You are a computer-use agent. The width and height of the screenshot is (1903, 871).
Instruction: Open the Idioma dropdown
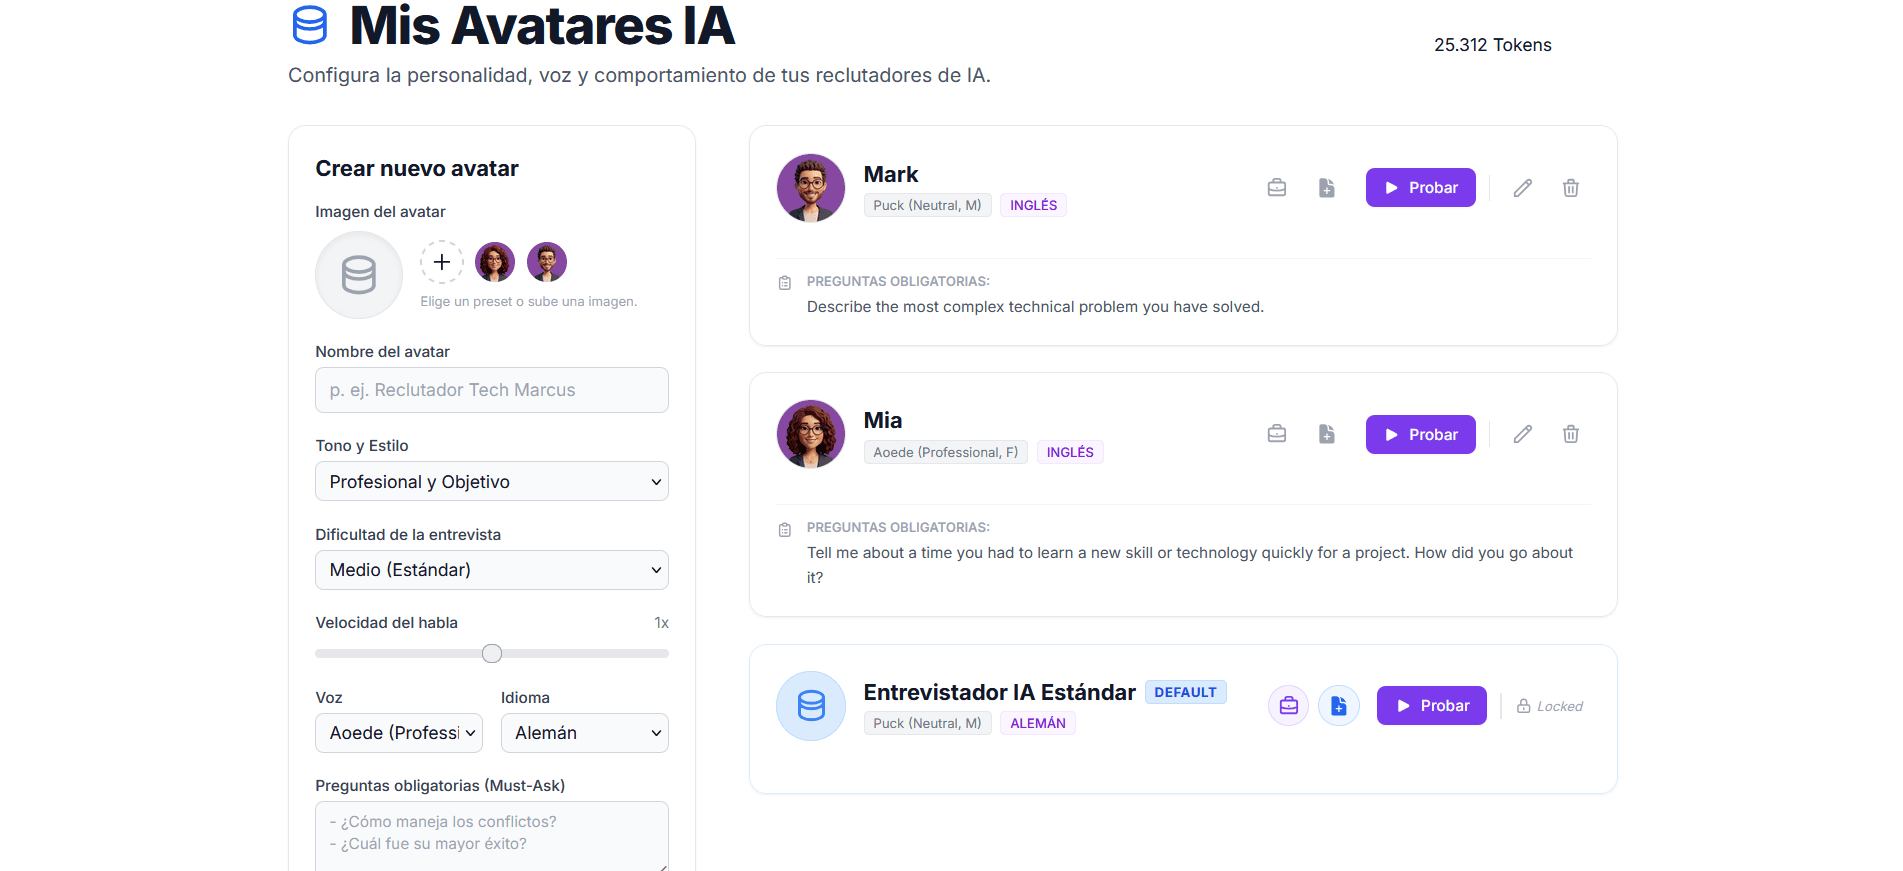[585, 733]
